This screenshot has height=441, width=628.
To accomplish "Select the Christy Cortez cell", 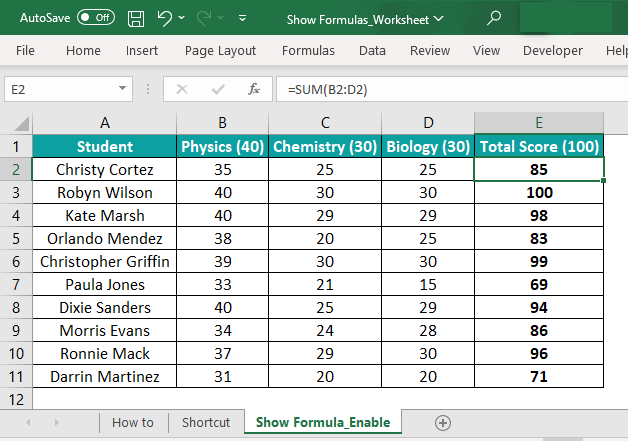I will pyautogui.click(x=105, y=169).
